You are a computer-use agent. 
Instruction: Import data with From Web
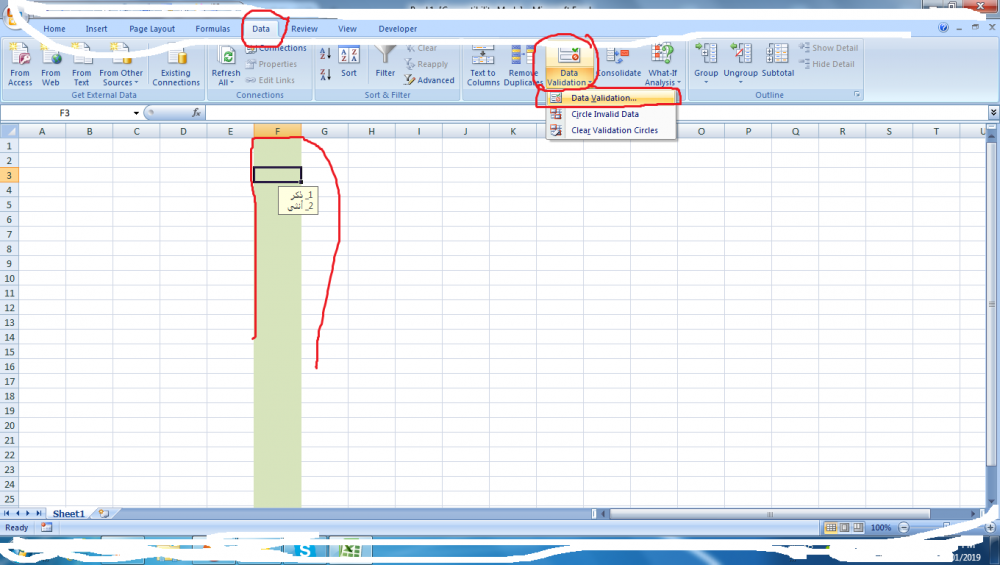pyautogui.click(x=50, y=64)
